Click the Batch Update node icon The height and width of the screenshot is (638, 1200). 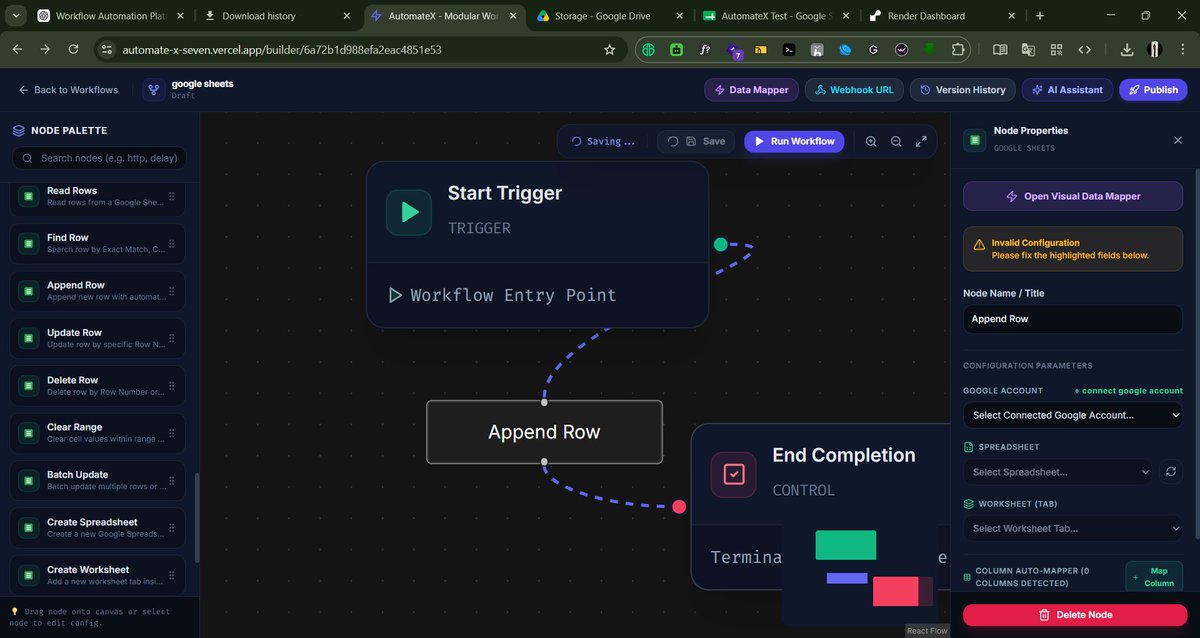click(x=29, y=481)
